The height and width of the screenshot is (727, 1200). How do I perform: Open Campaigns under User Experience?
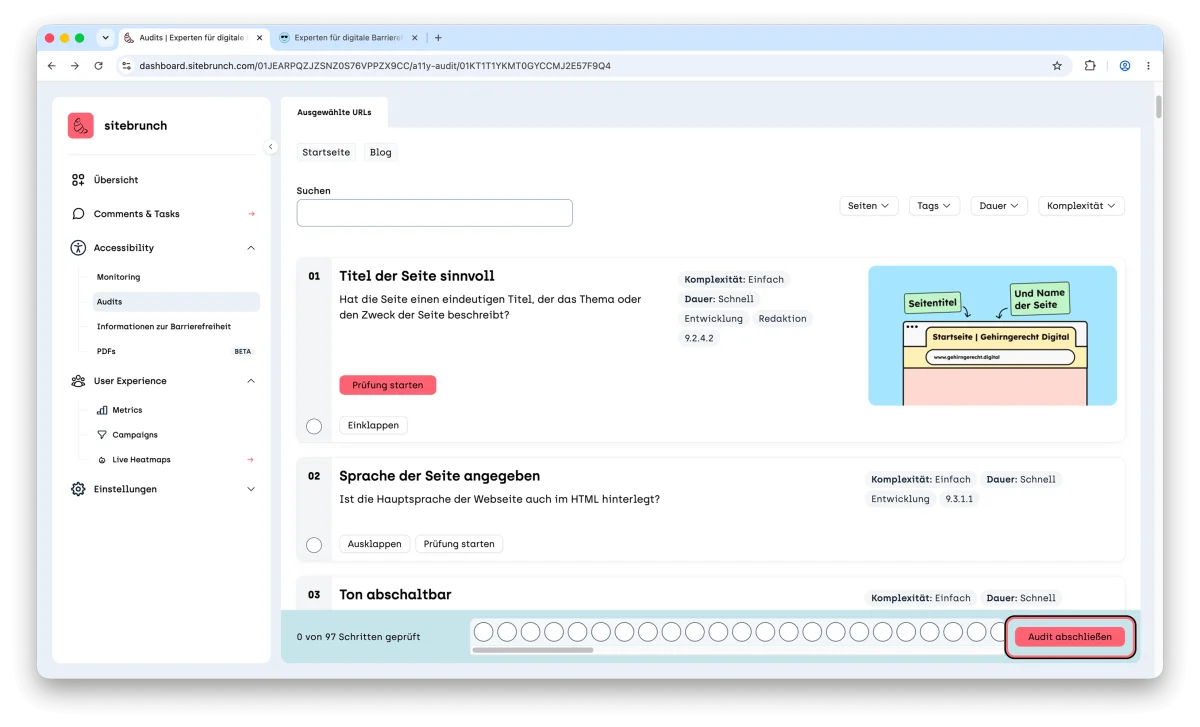135,435
